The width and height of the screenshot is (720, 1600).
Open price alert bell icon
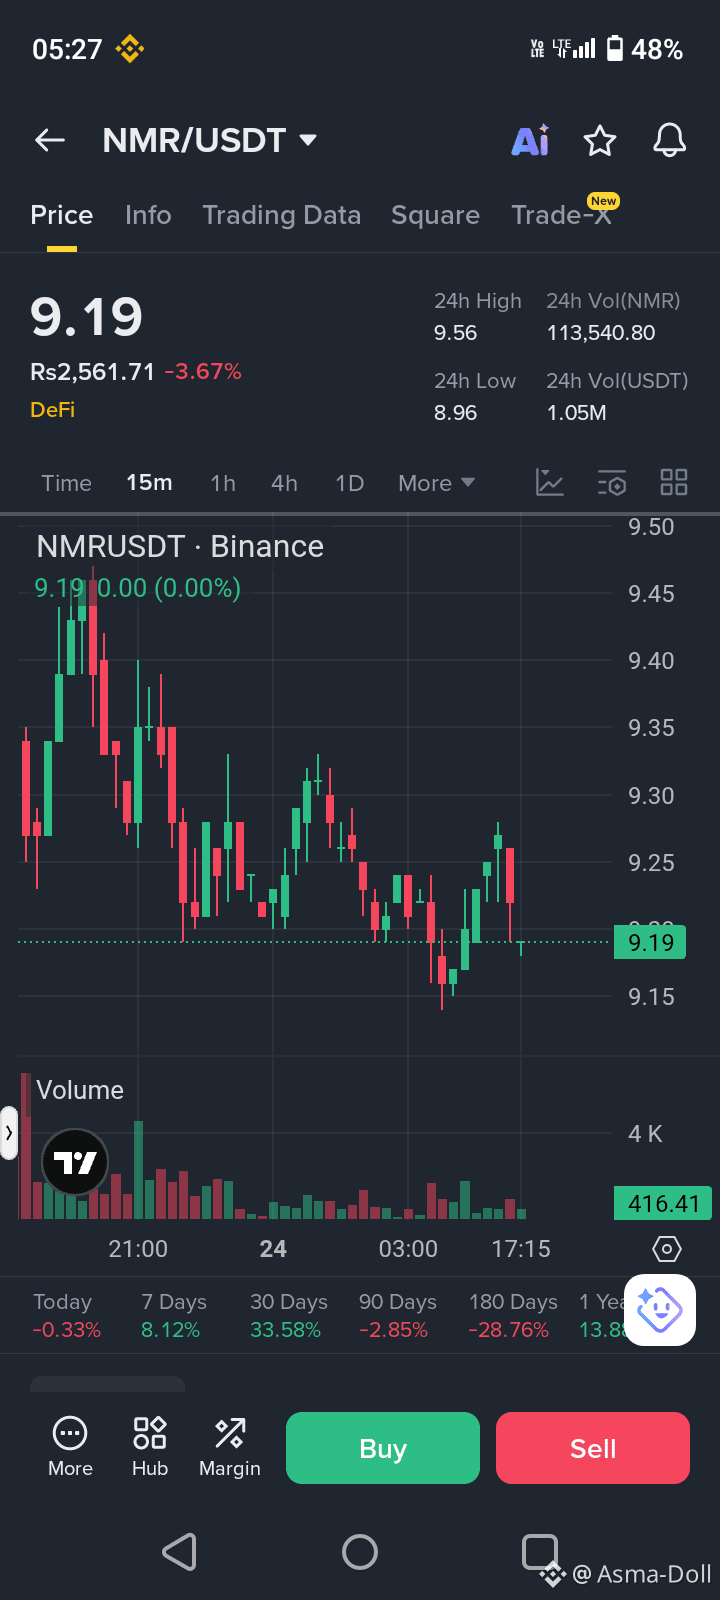(x=670, y=141)
